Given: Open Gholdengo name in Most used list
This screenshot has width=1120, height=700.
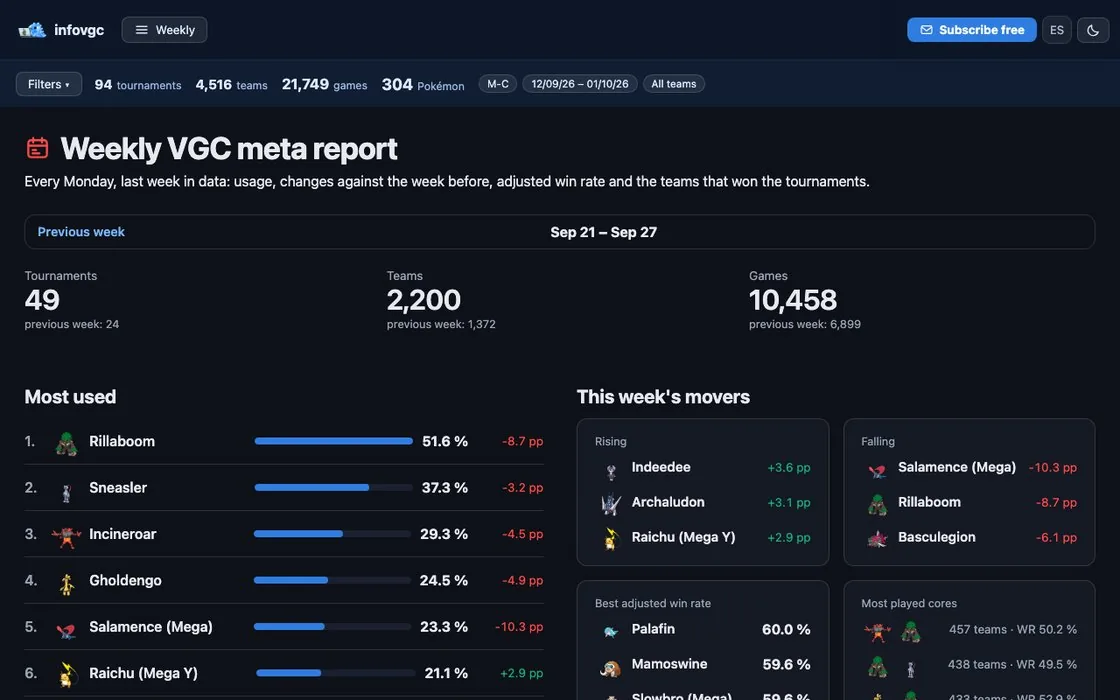Looking at the screenshot, I should pos(125,581).
